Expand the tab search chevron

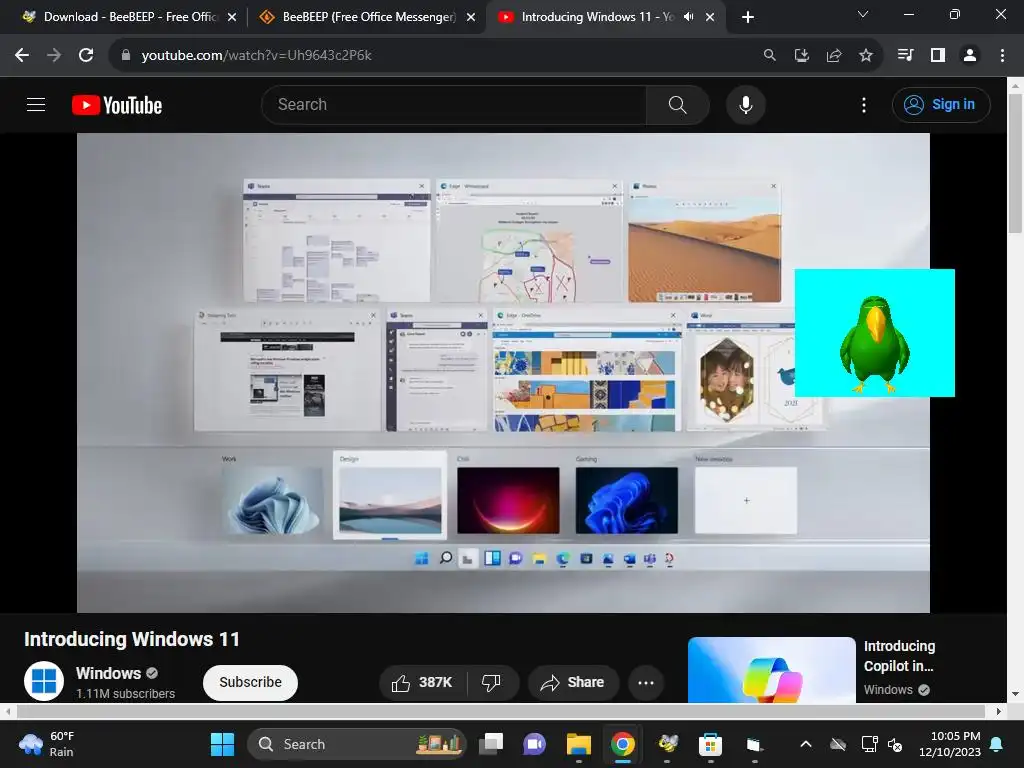[x=863, y=14]
